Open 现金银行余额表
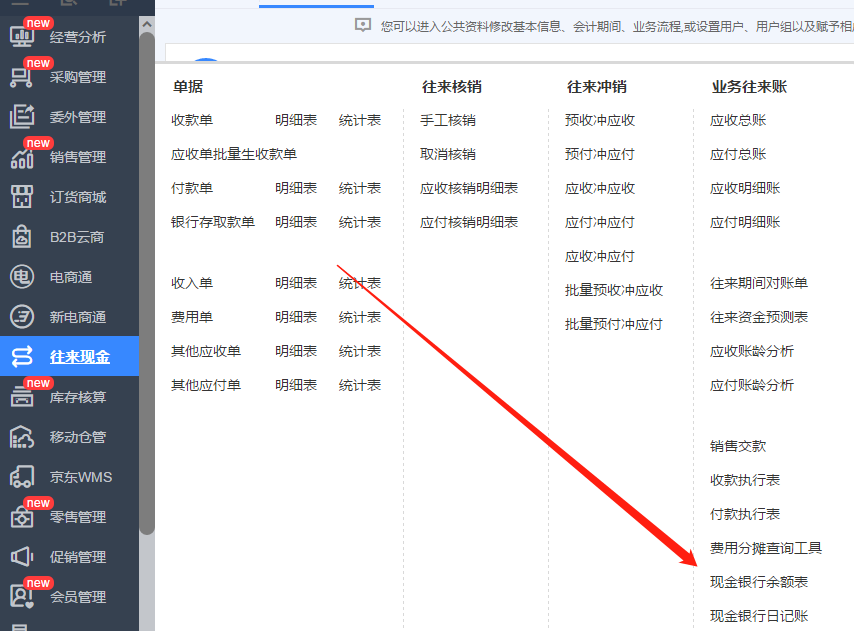The height and width of the screenshot is (631, 854). coord(759,582)
